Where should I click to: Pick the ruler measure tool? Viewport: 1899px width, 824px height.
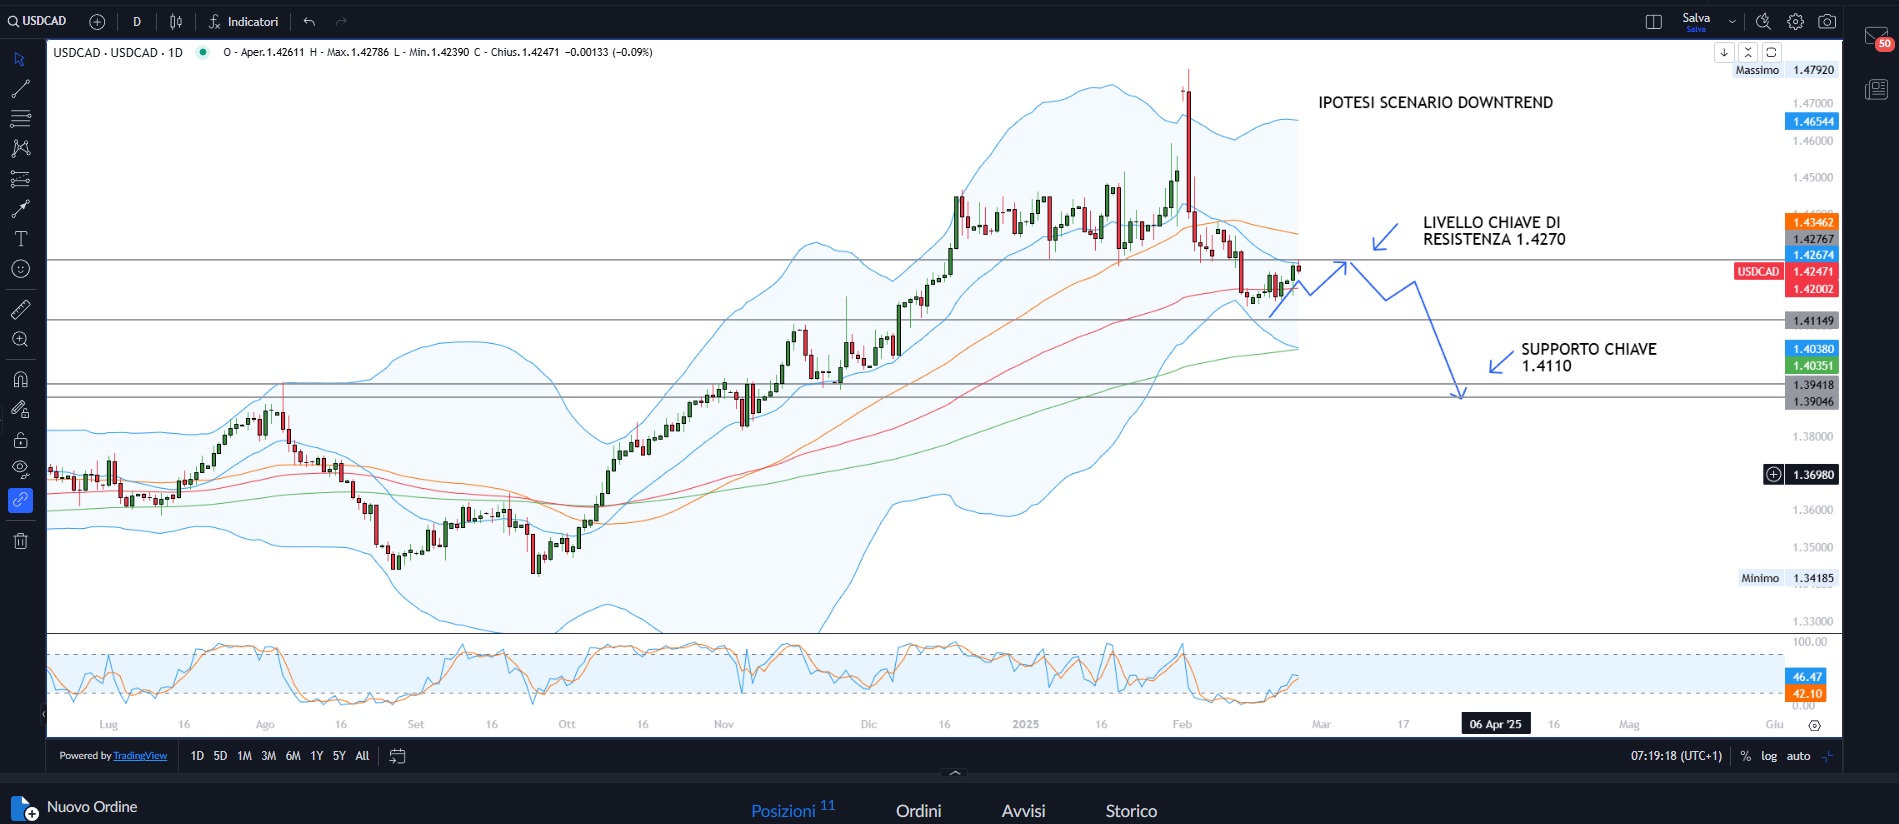(x=20, y=310)
